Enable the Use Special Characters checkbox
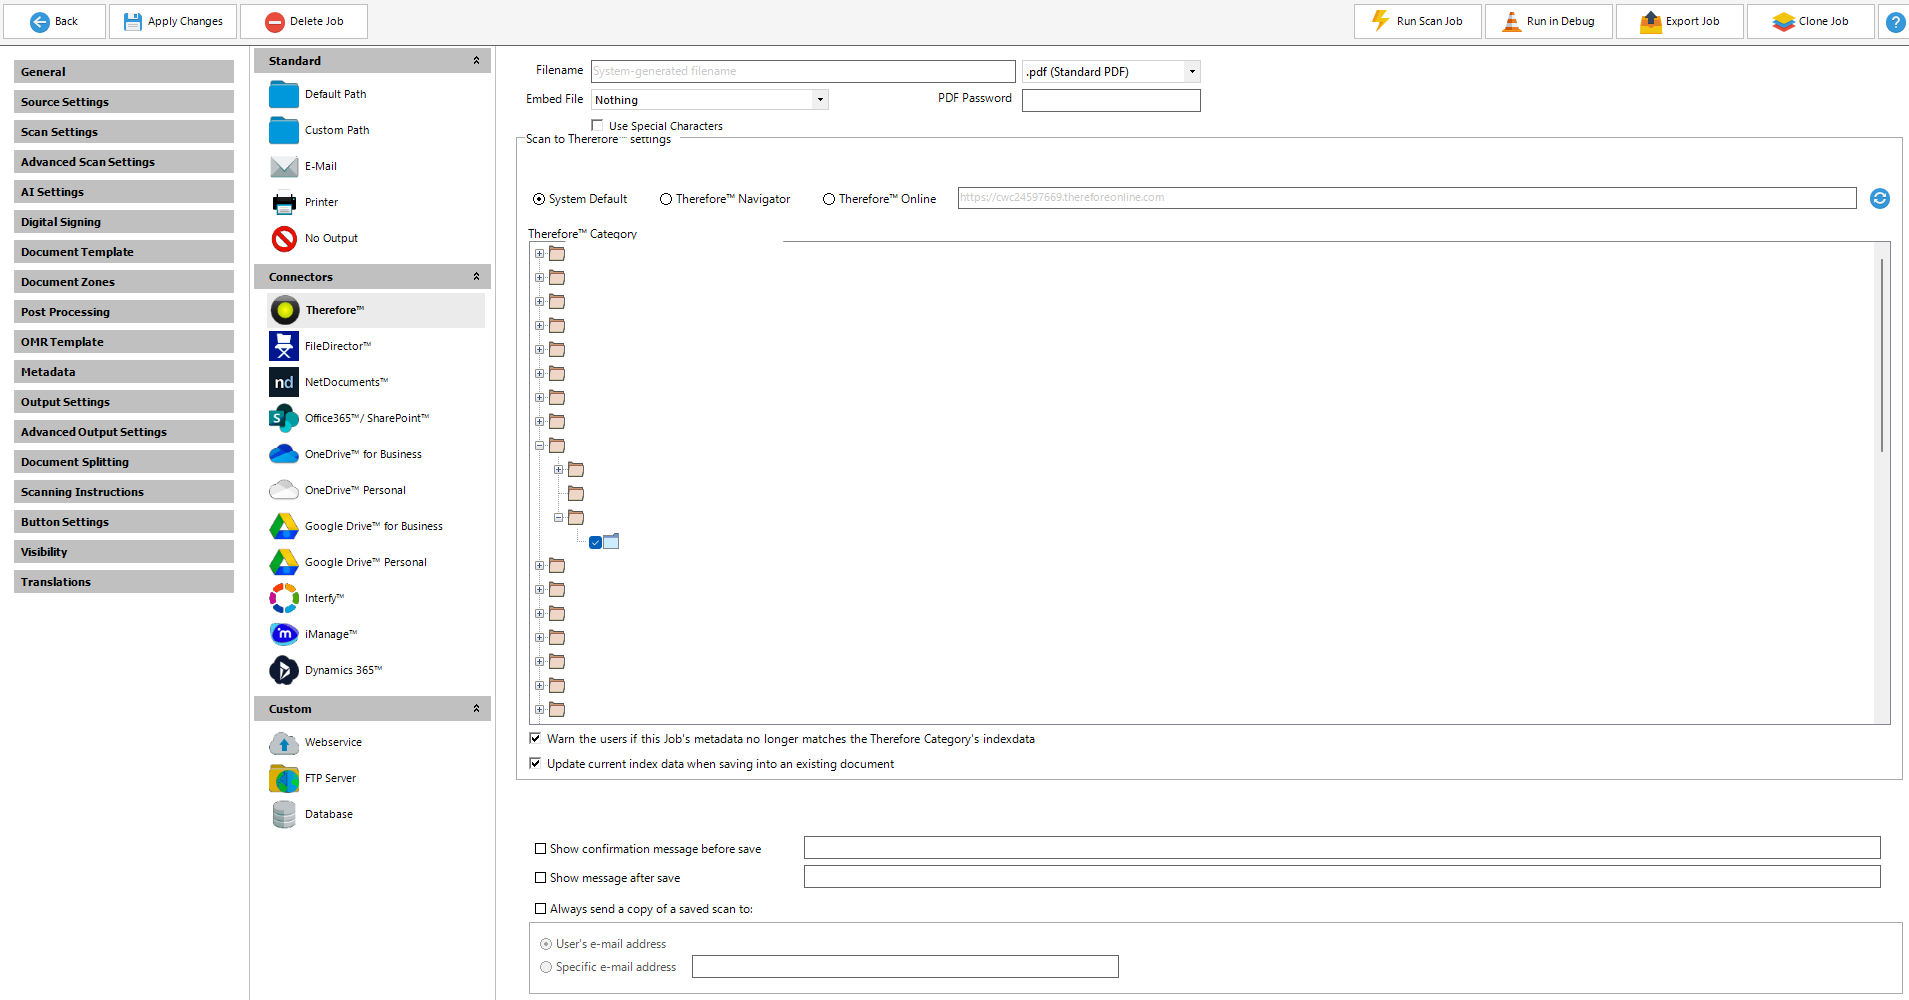1909x1000 pixels. click(597, 126)
